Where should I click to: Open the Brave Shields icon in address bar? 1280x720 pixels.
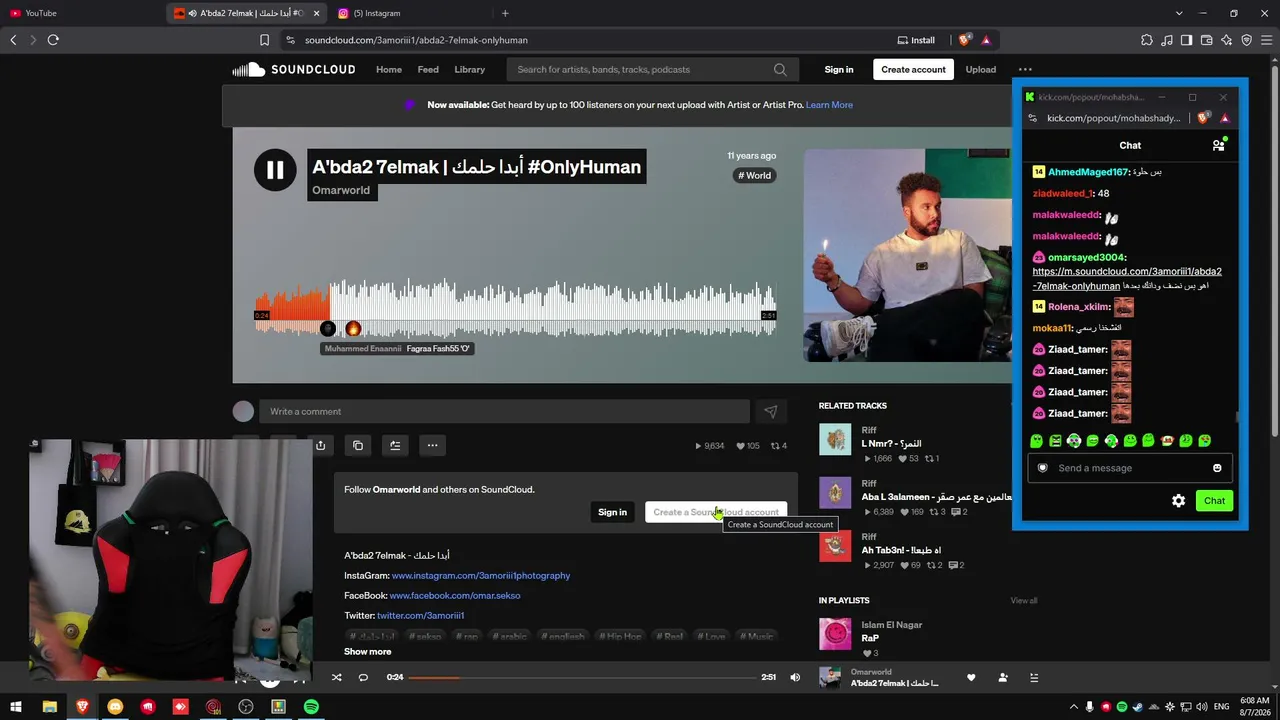click(964, 40)
